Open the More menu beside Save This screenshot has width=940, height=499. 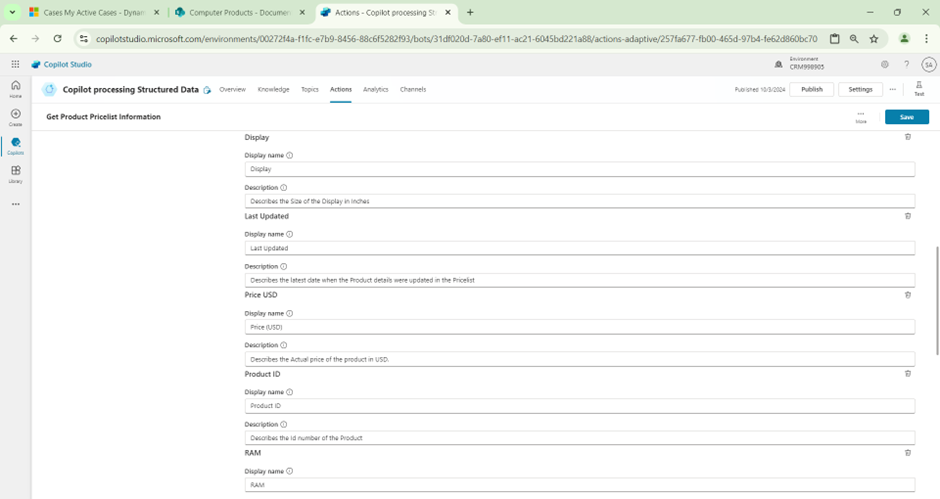coord(861,116)
